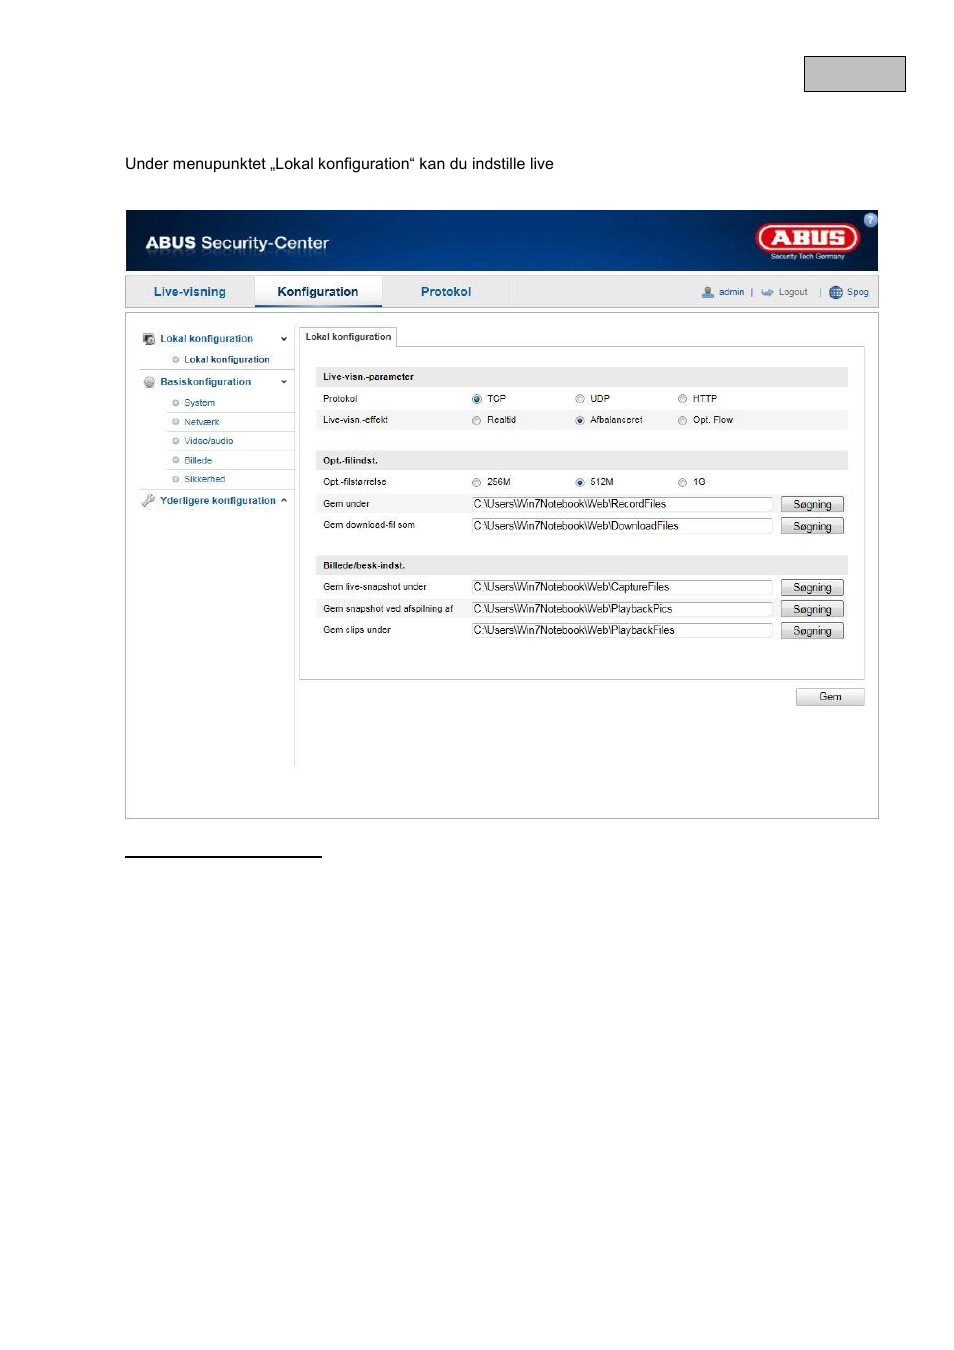The width and height of the screenshot is (954, 1350).
Task: Open Lokal konfiguration sub-item in sidebar
Action: click(x=227, y=360)
